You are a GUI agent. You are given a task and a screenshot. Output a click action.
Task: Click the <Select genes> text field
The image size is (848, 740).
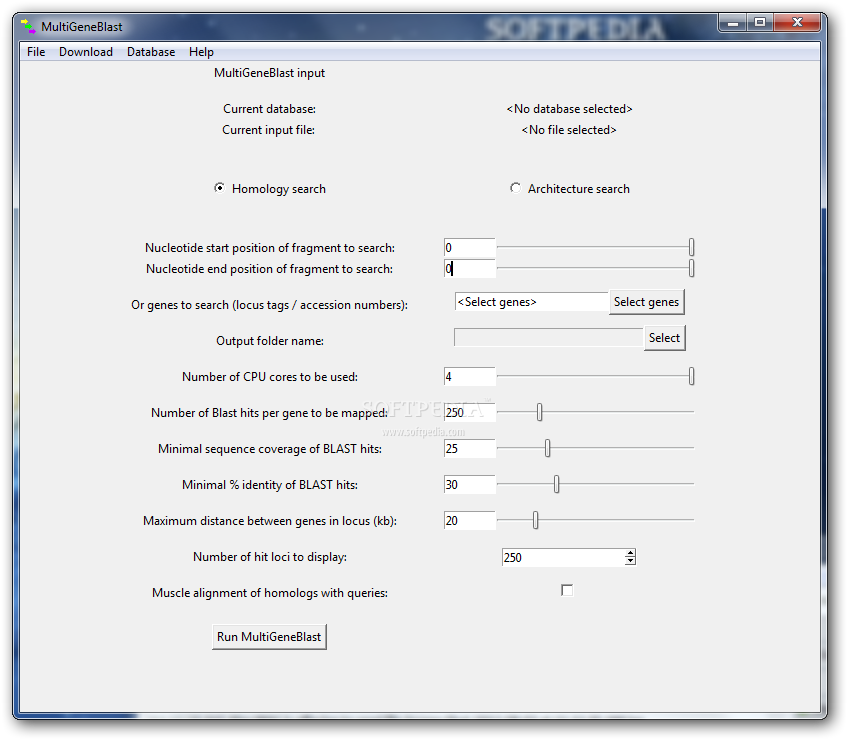[532, 302]
